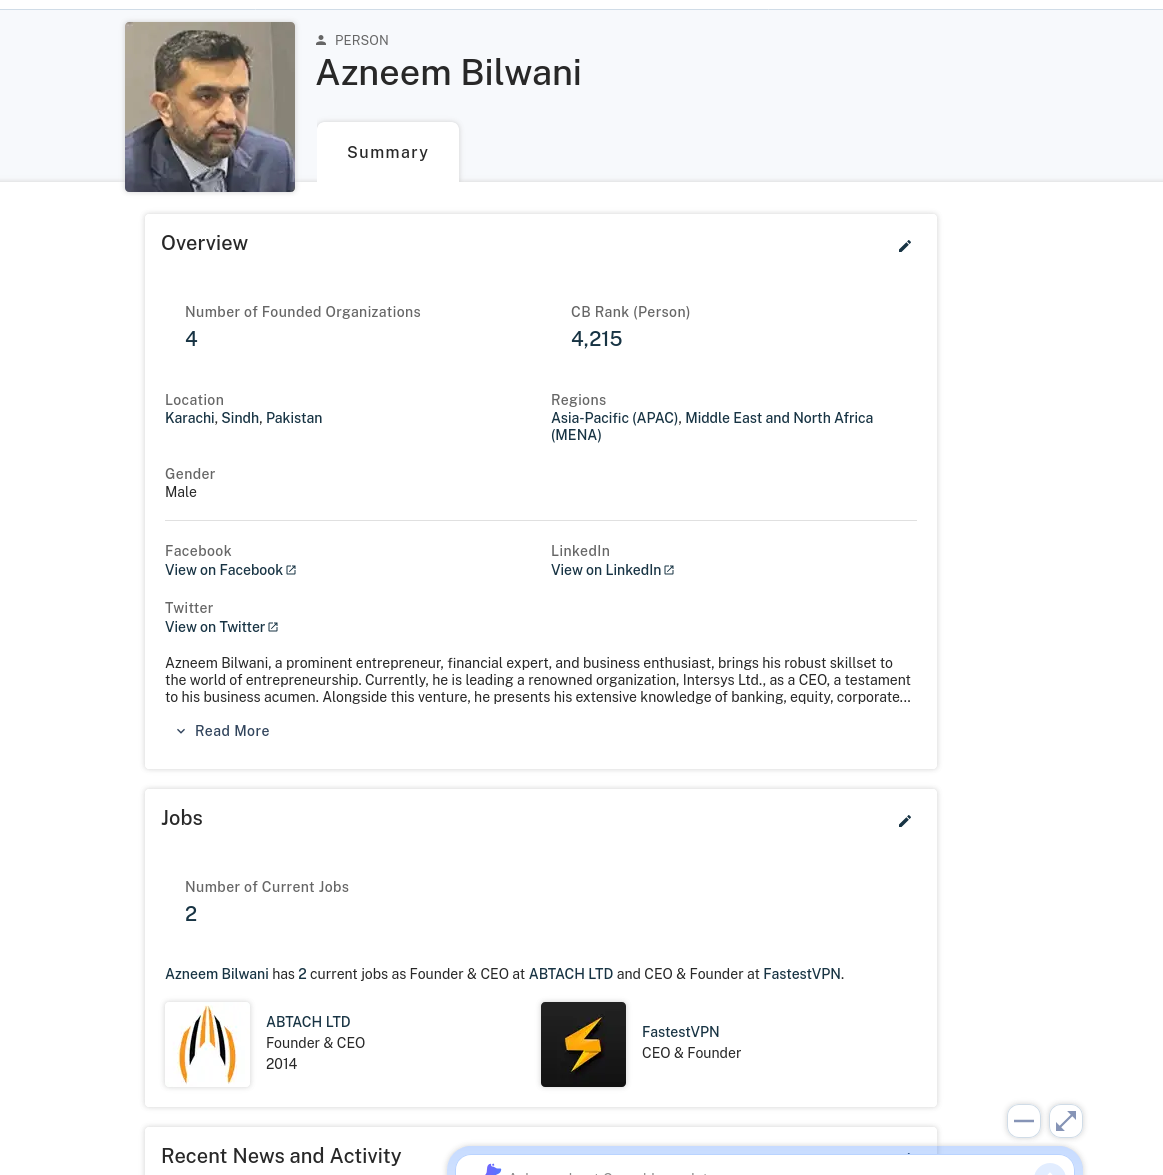This screenshot has width=1163, height=1175.
Task: Click the external link icon beside Facebook
Action: [291, 570]
